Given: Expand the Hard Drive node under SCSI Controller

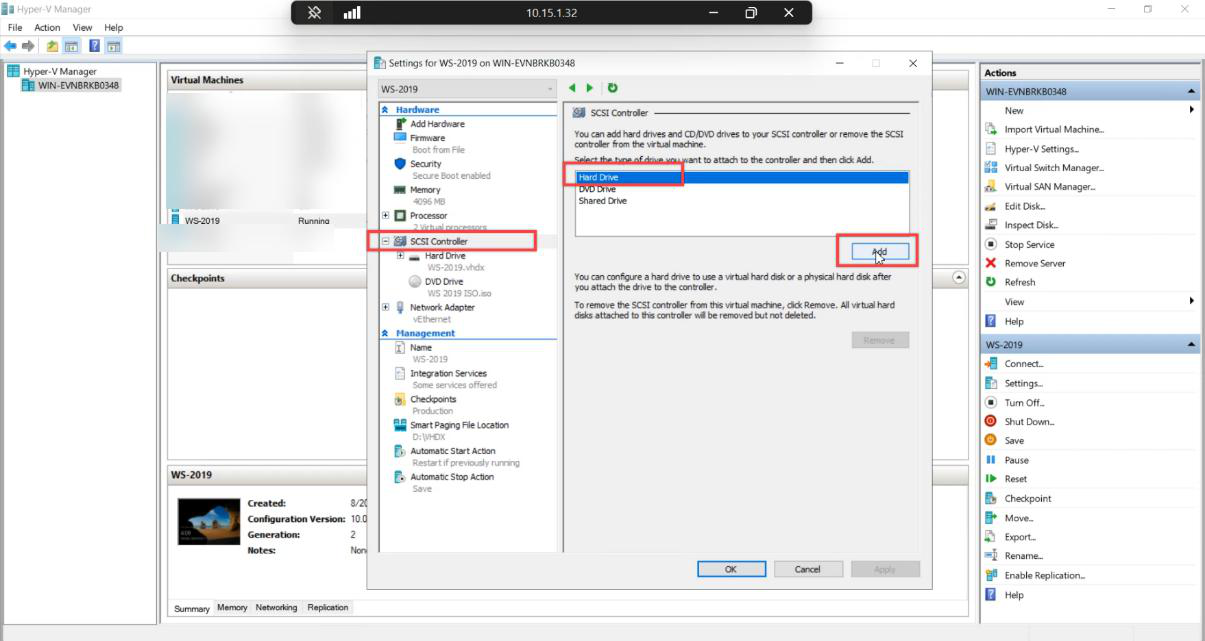Looking at the screenshot, I should 401,256.
